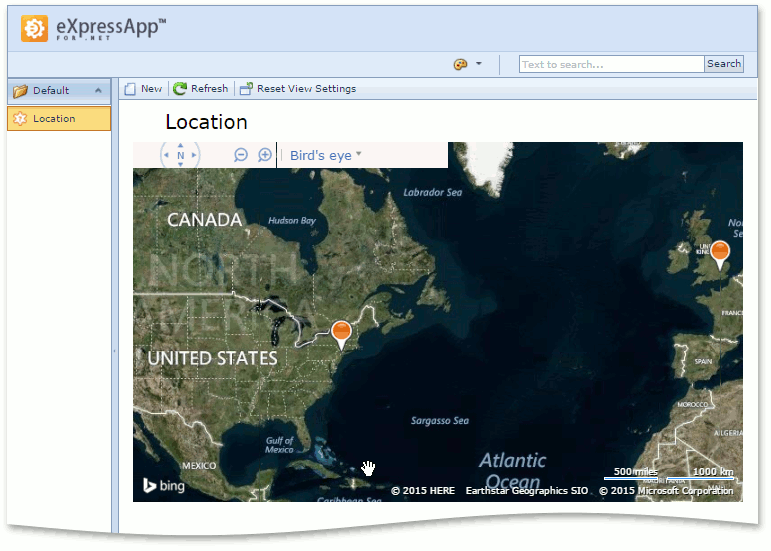
Task: Click the N compass center
Action: 180,155
